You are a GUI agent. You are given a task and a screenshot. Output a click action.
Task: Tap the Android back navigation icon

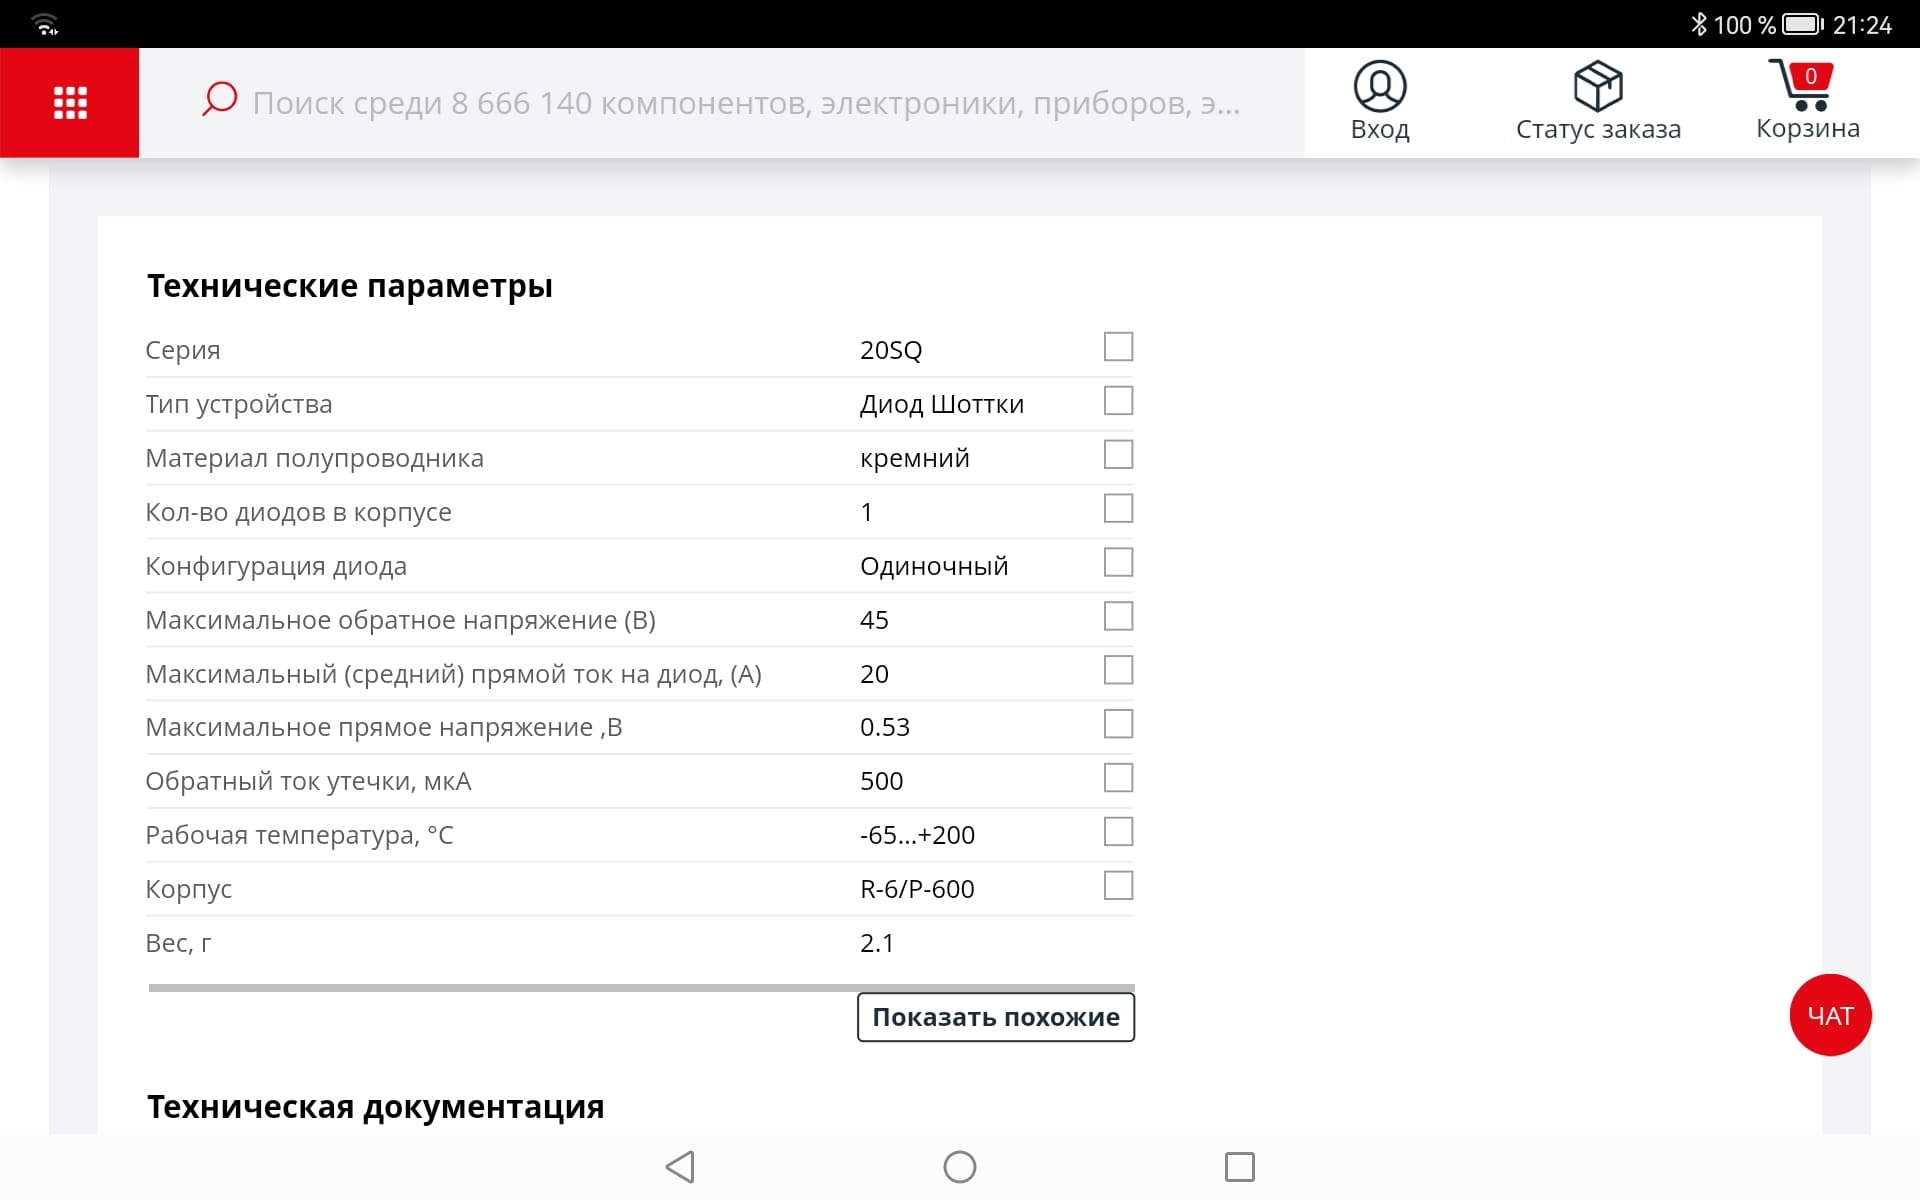[680, 1166]
